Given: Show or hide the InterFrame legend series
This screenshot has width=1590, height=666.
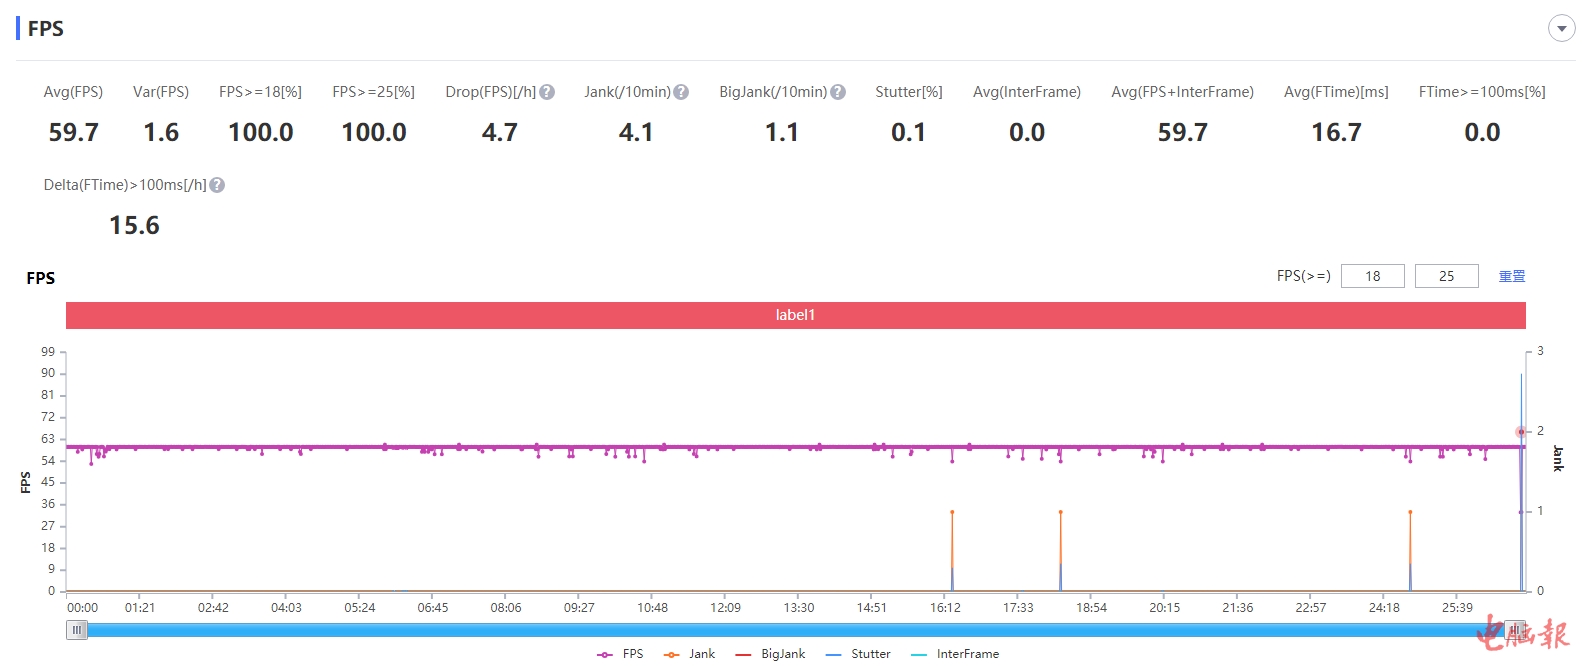Looking at the screenshot, I should point(955,654).
